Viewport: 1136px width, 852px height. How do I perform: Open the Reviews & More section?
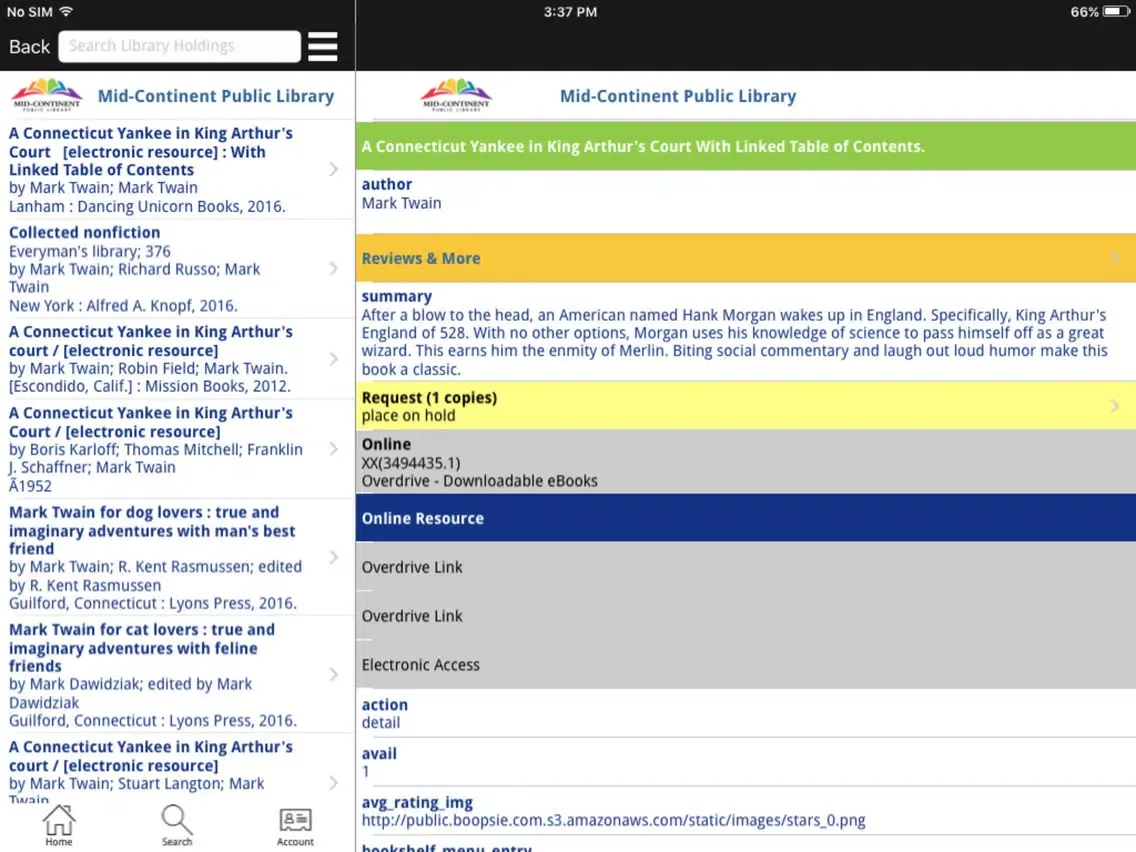click(x=746, y=258)
